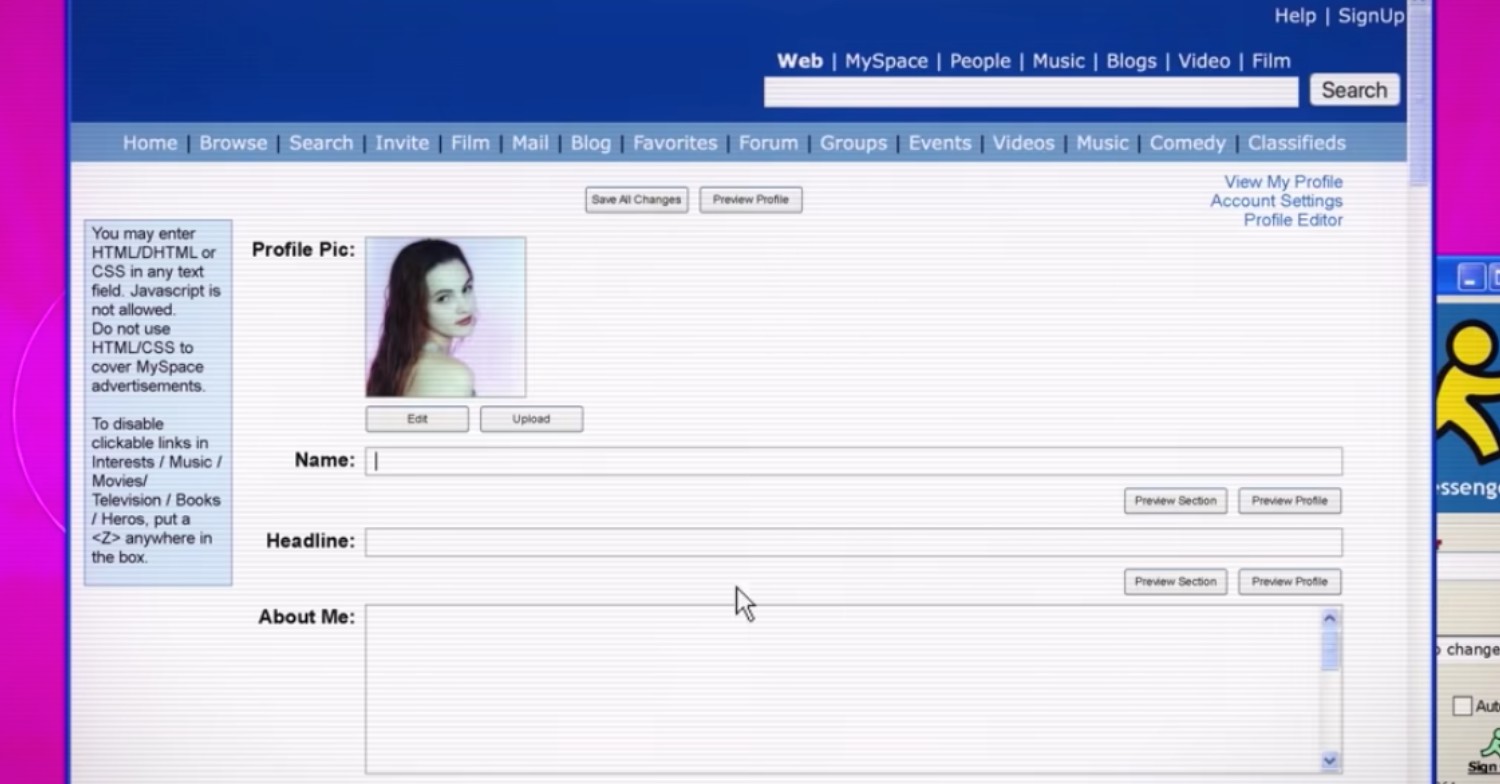Click Edit button below the profile pic

pos(417,419)
